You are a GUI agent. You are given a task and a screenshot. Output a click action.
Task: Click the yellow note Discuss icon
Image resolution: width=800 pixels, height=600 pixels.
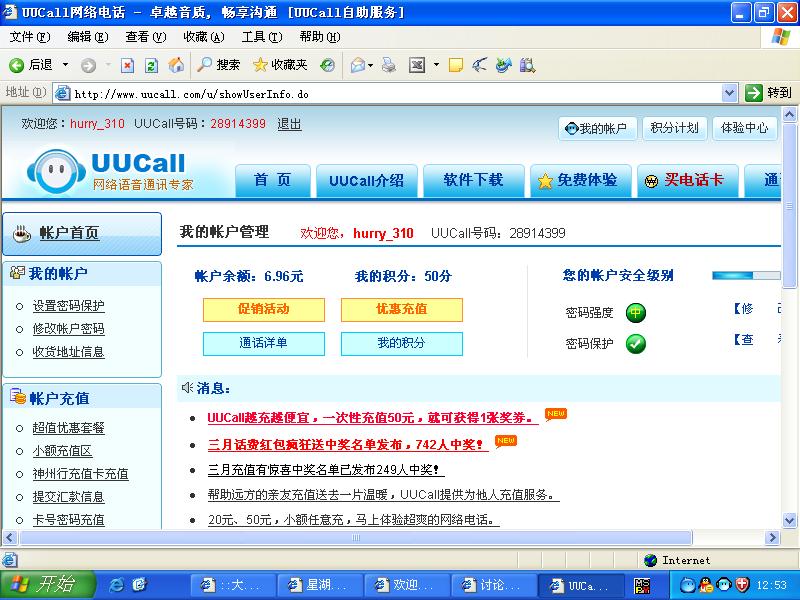click(456, 65)
